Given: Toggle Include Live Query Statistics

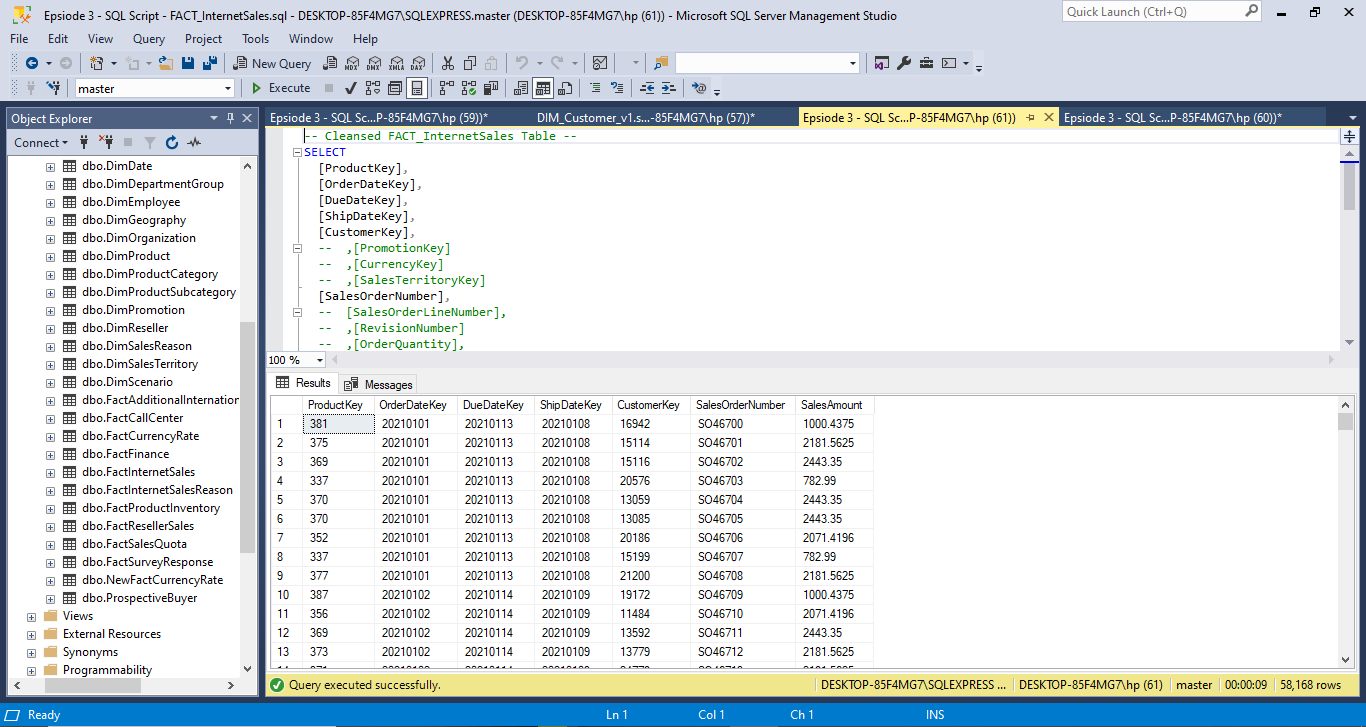Looking at the screenshot, I should tap(469, 88).
